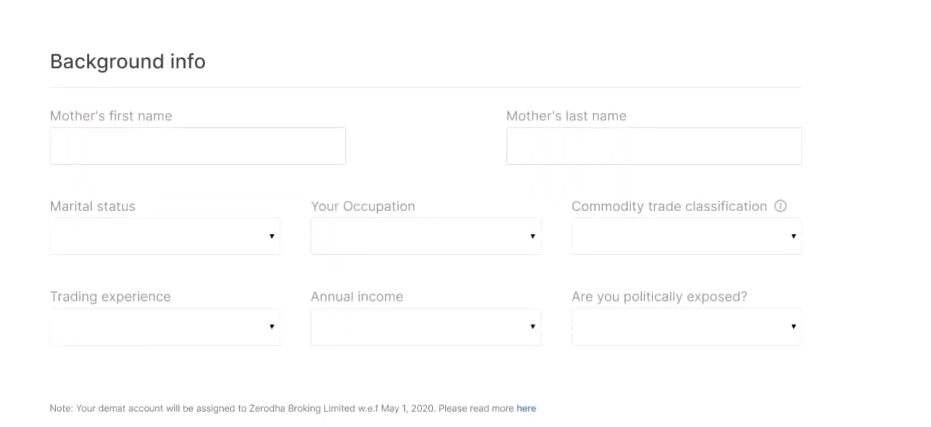Click the 'Mother's first name' label text
Screen dimensions: 931x427
click(x=111, y=116)
